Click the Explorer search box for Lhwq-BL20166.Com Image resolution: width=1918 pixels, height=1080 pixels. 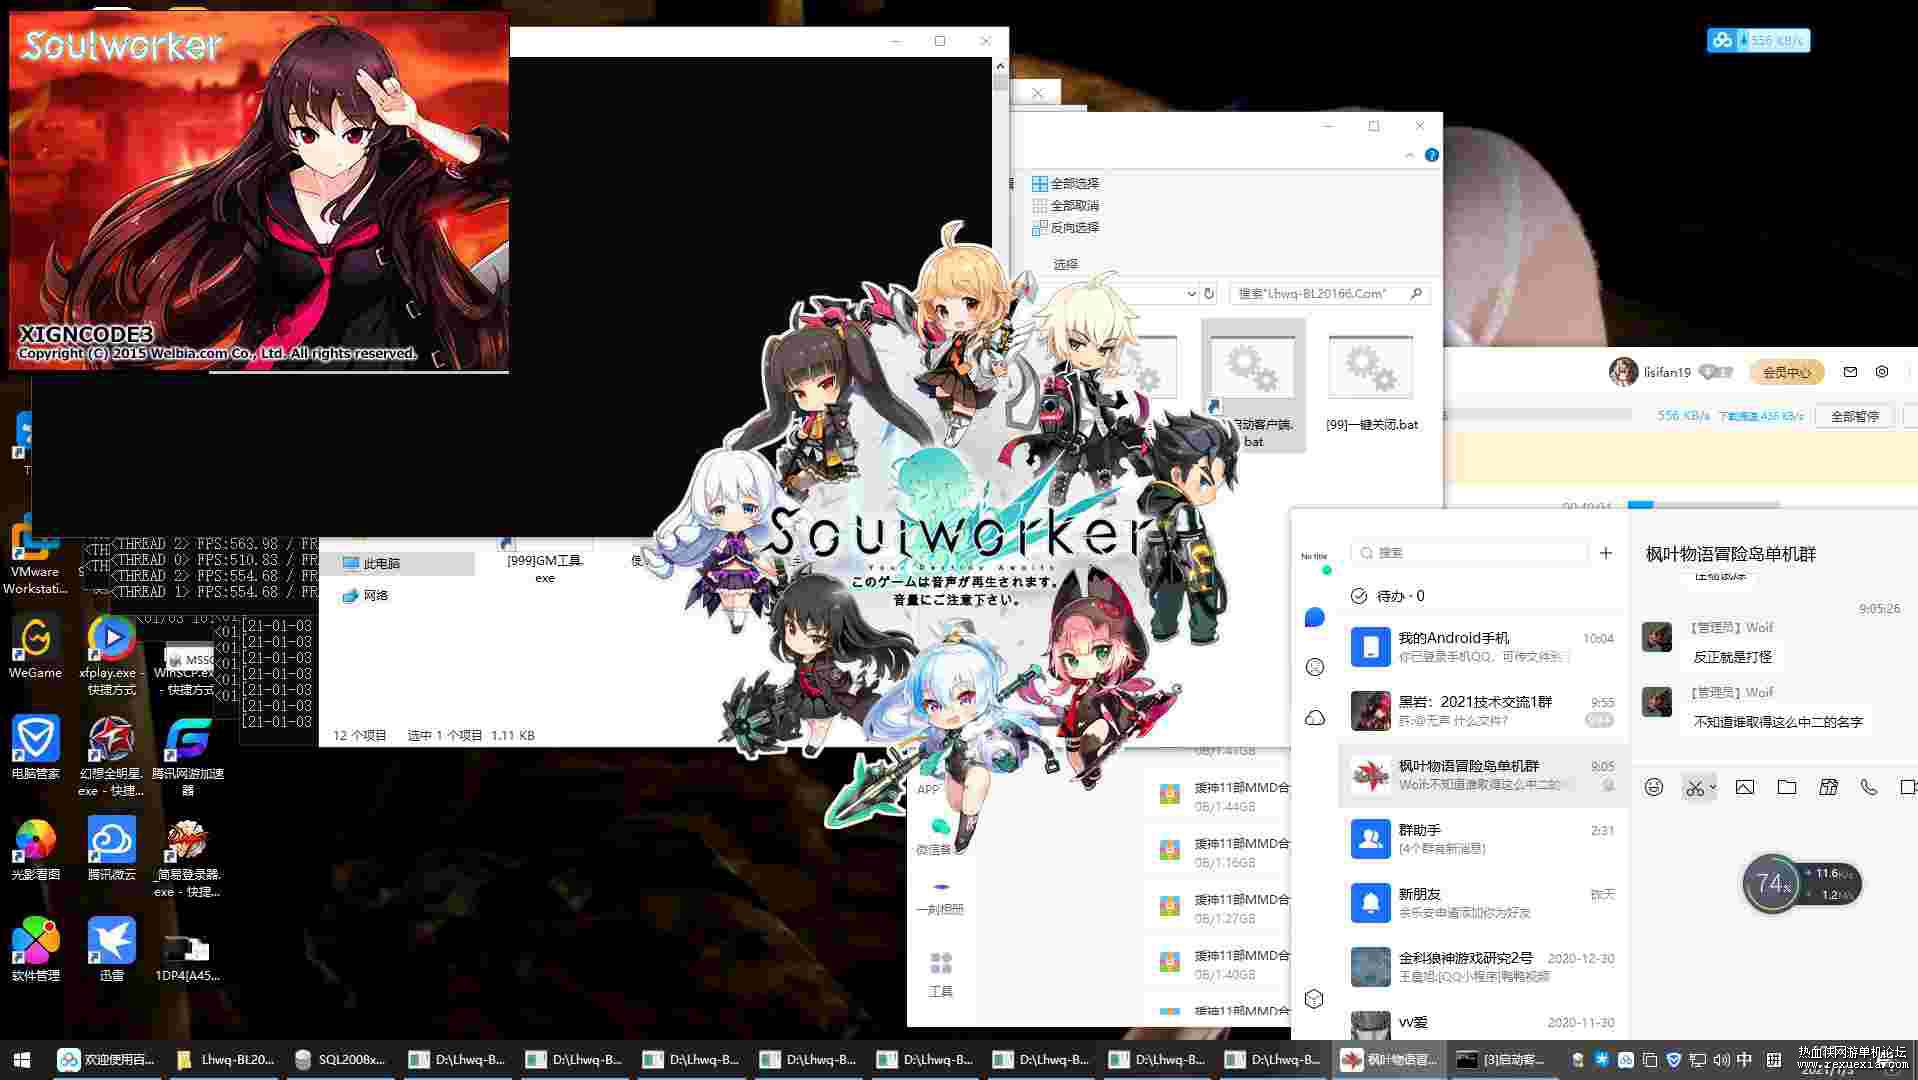pos(1330,294)
